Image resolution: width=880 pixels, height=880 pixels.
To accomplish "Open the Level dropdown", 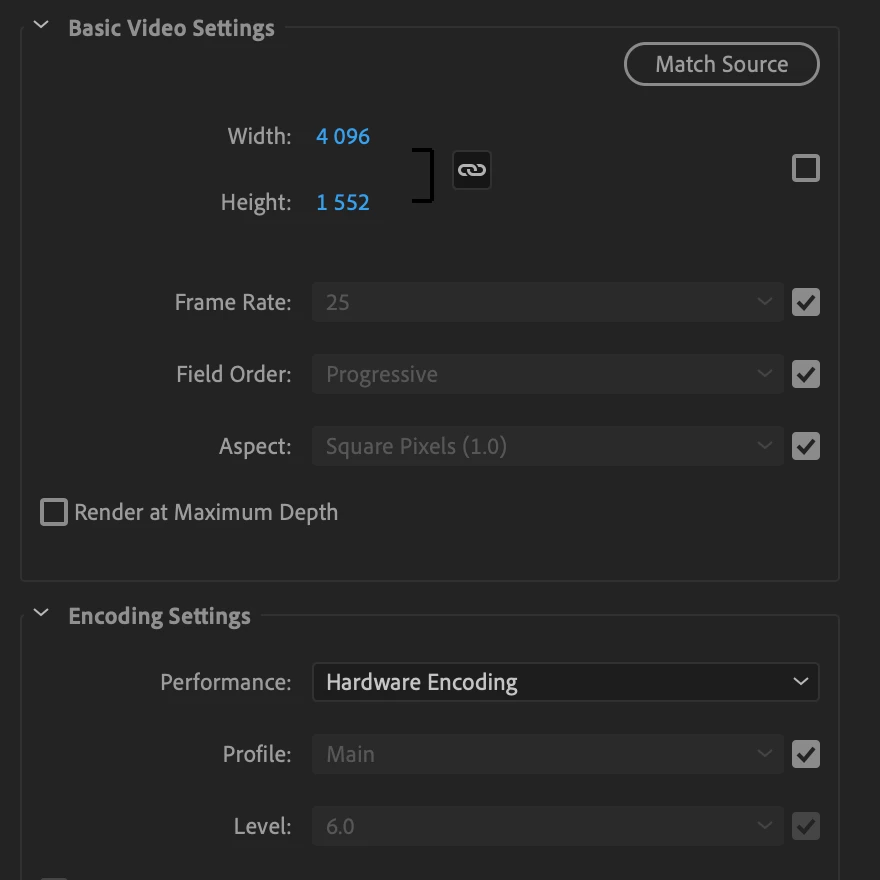I will pos(547,826).
